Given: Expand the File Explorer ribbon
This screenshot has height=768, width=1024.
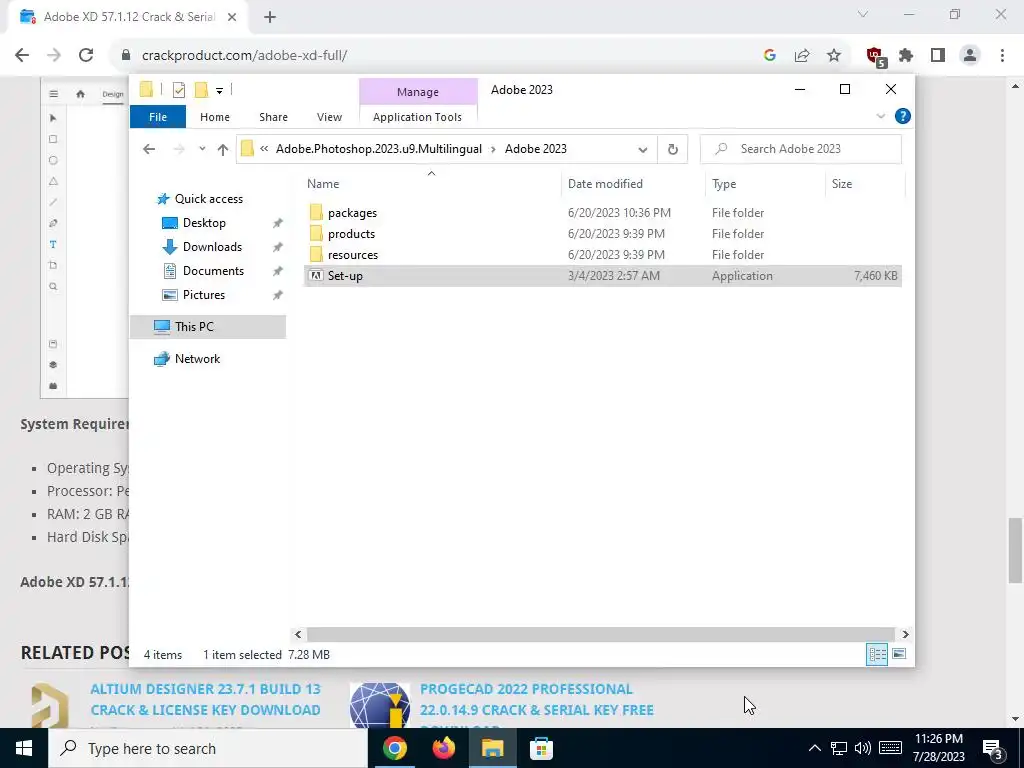Looking at the screenshot, I should pos(880,116).
